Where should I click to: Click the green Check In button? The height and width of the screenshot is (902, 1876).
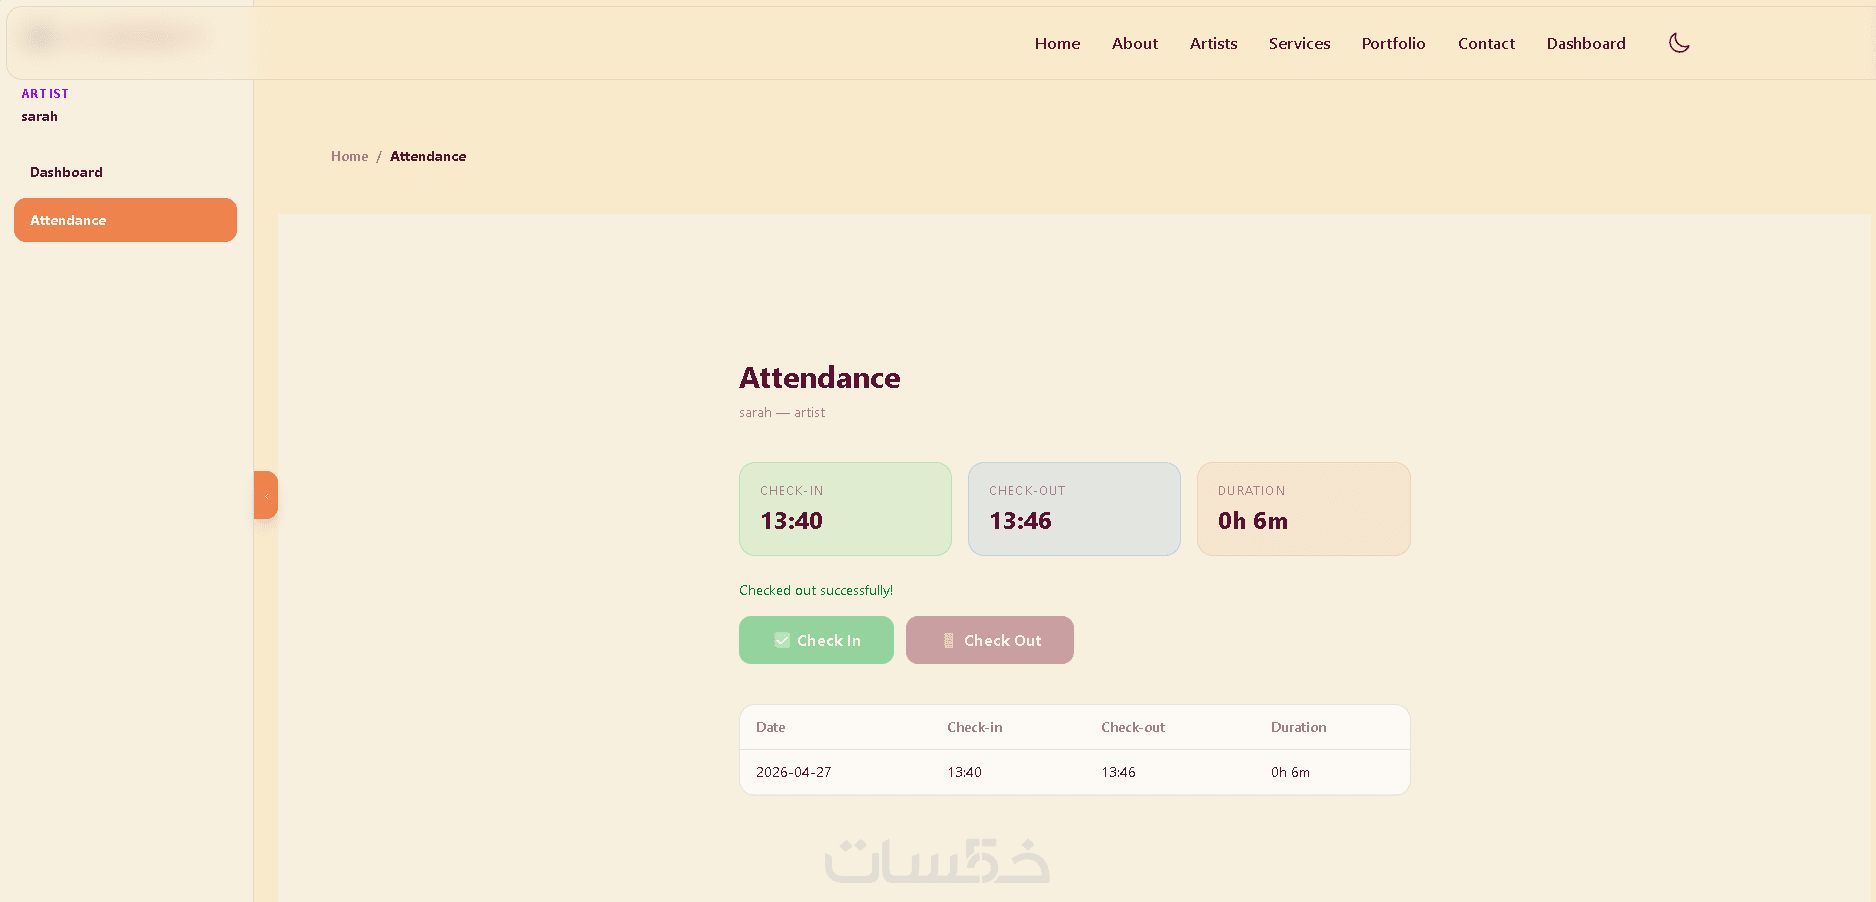[816, 640]
